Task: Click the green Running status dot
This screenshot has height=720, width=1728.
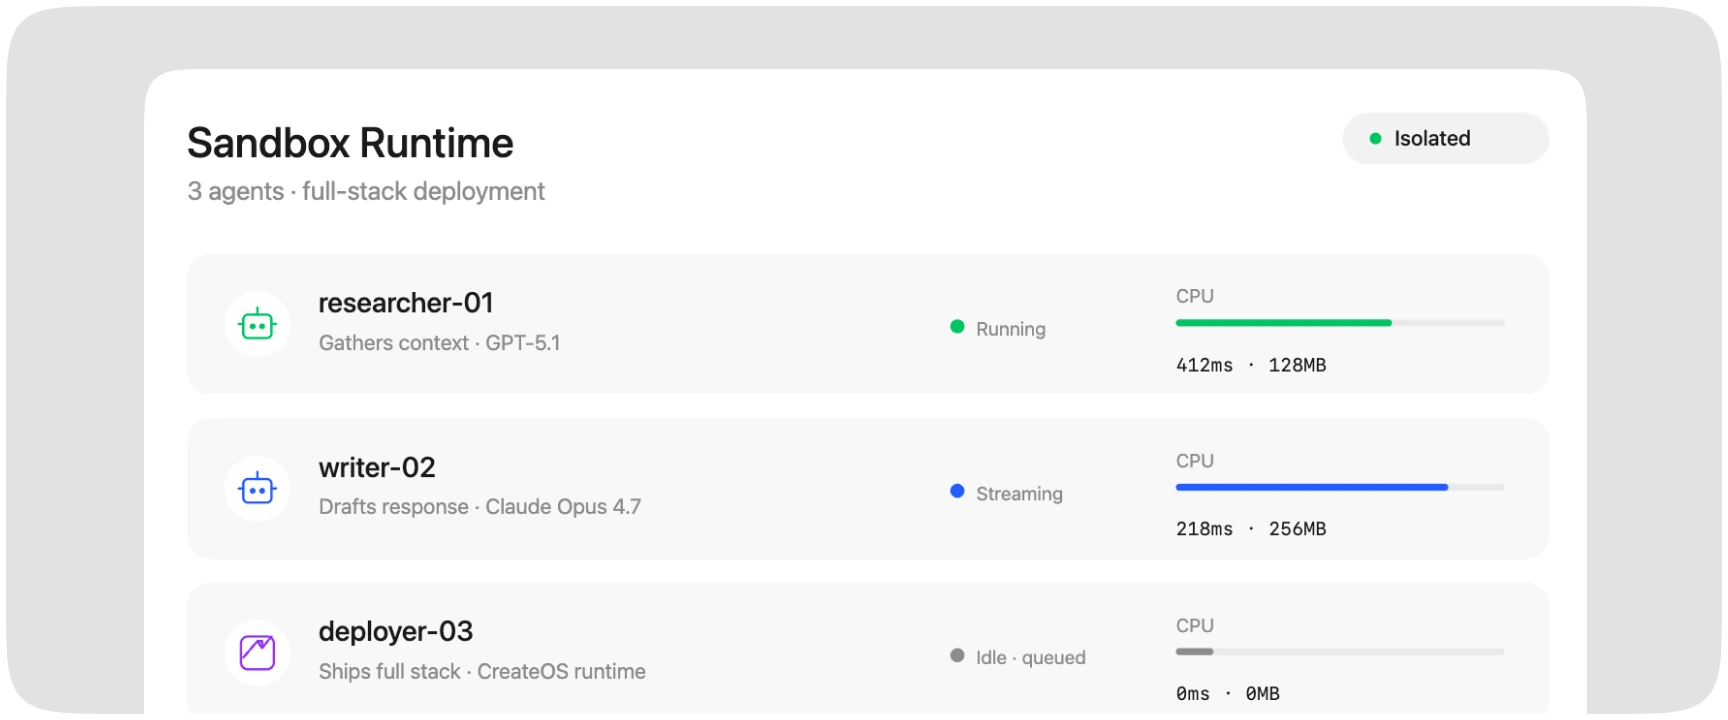Action: click(x=957, y=327)
